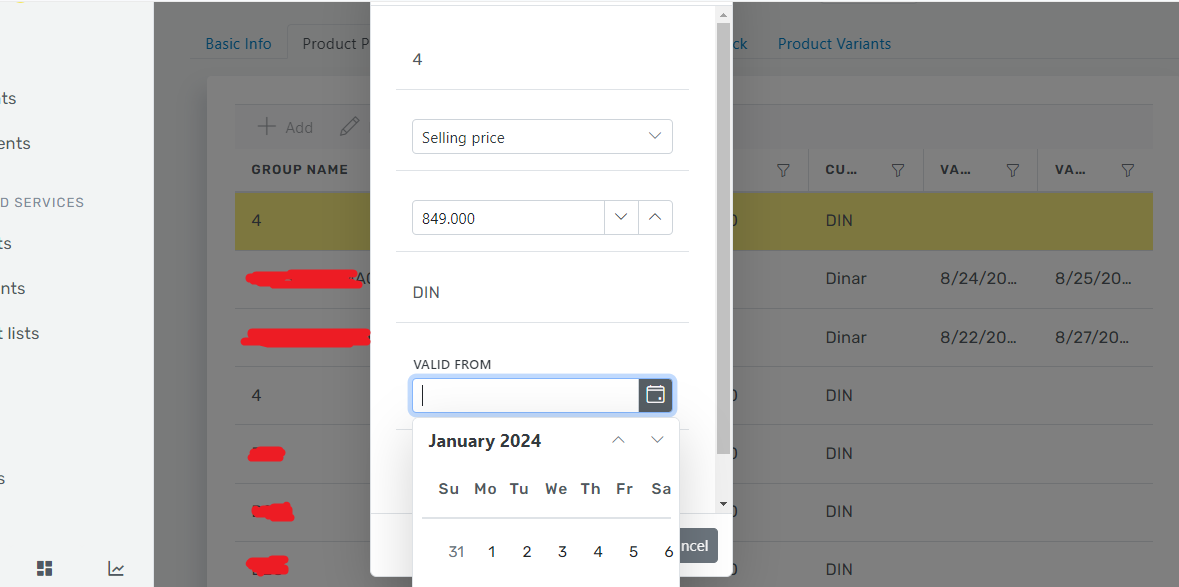Click the scrollbar down arrow in dialog
The image size is (1179, 587).
[724, 503]
